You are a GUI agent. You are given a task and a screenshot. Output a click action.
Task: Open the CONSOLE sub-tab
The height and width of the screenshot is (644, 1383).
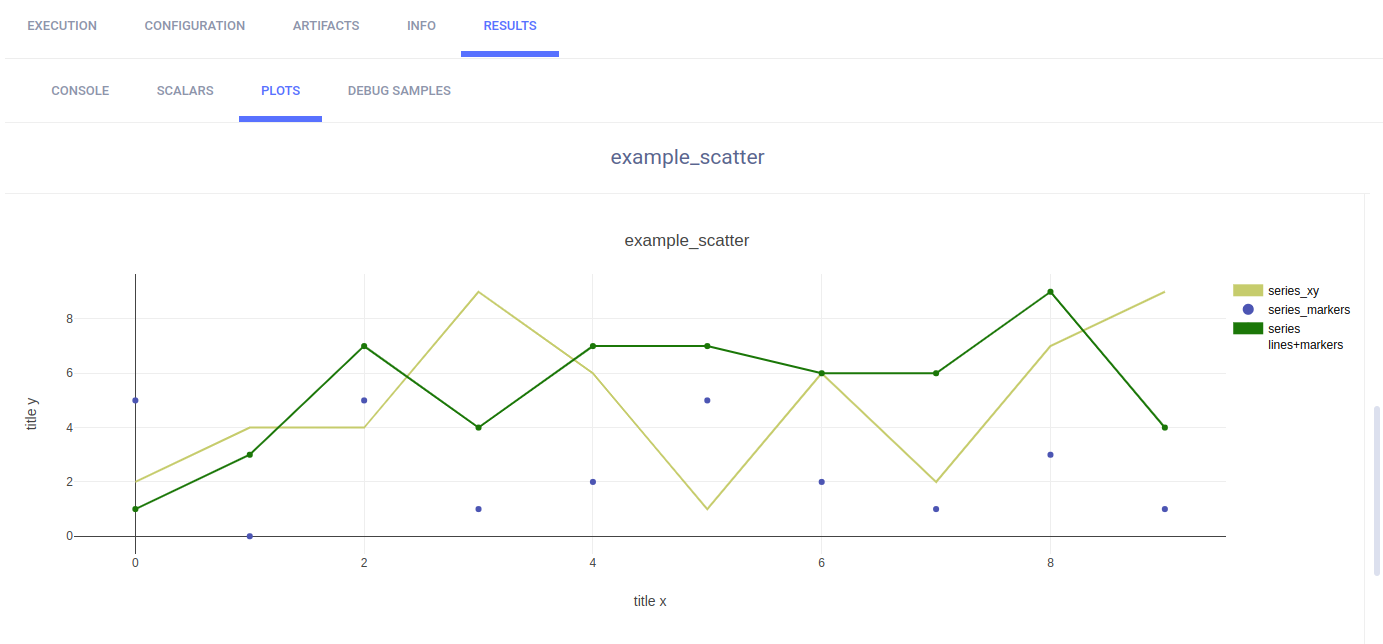(x=80, y=91)
